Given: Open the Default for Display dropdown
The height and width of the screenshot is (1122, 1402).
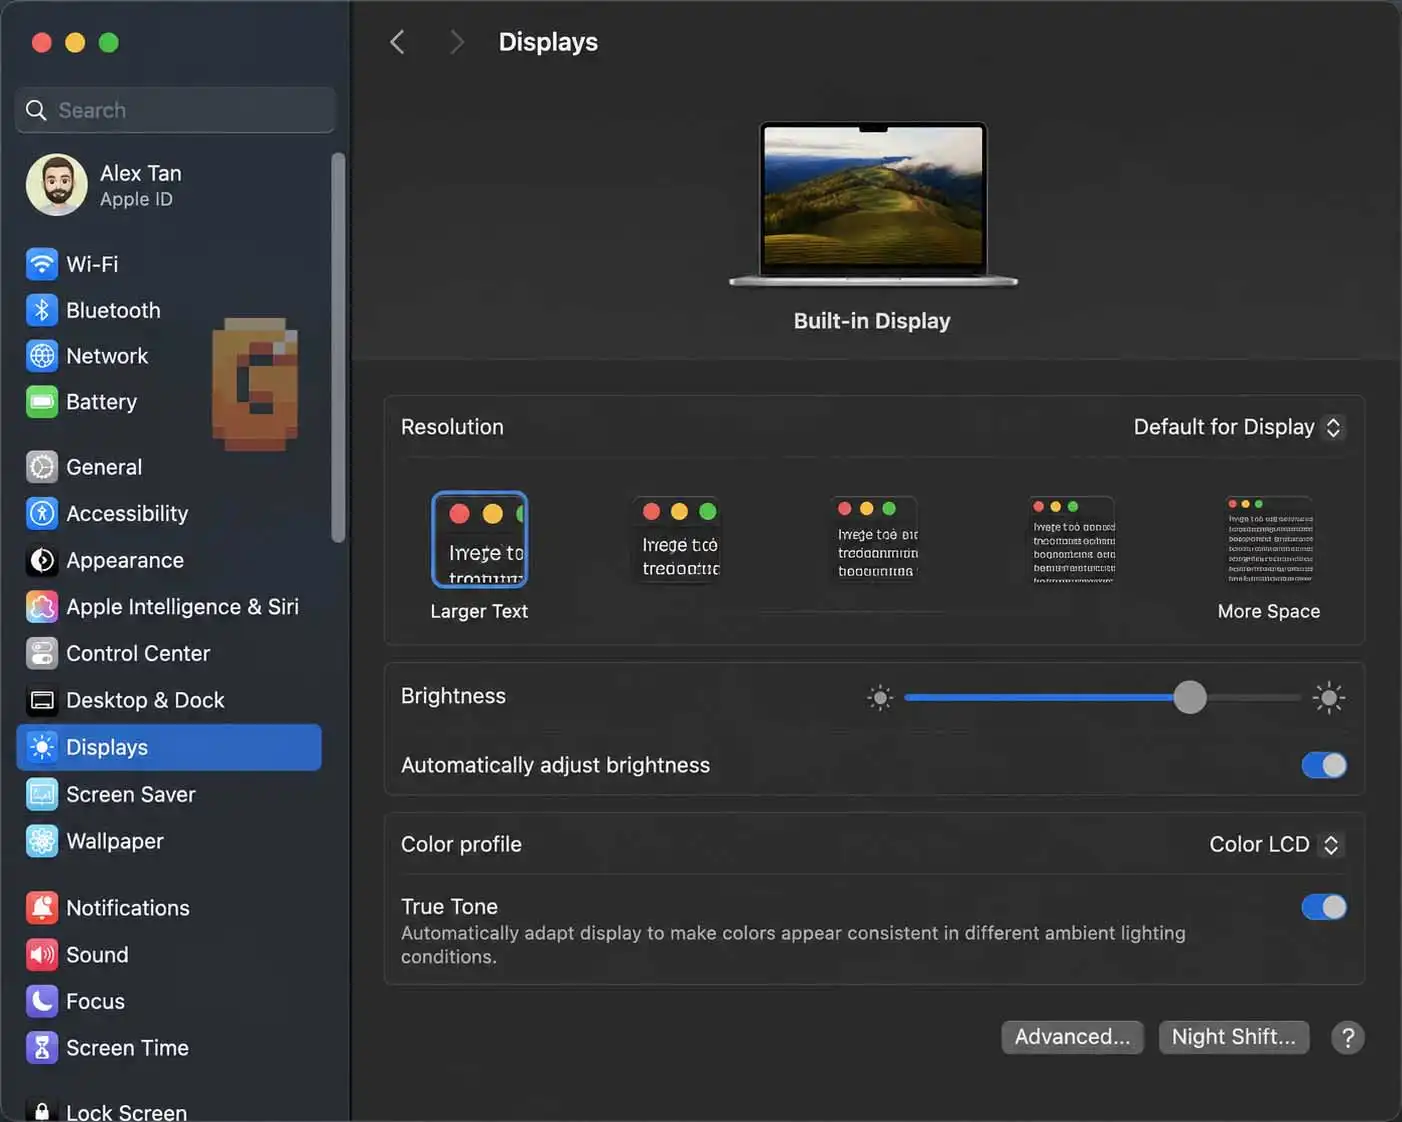Looking at the screenshot, I should pyautogui.click(x=1238, y=427).
